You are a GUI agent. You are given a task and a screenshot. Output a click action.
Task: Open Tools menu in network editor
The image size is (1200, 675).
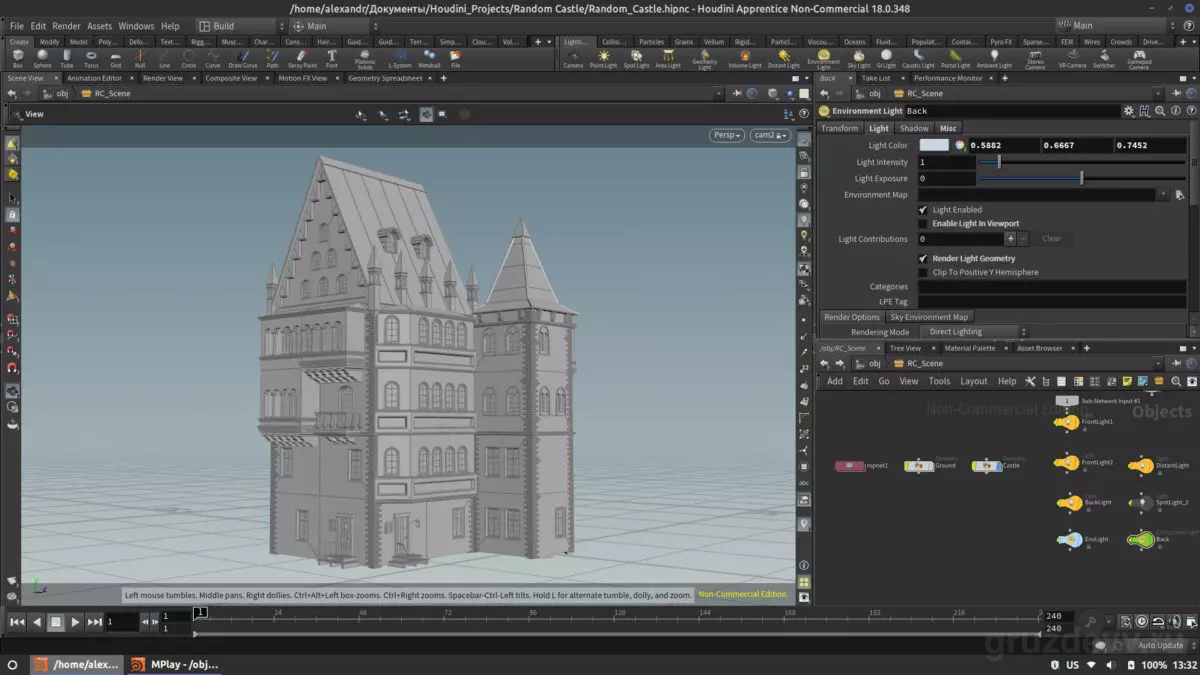(x=939, y=381)
